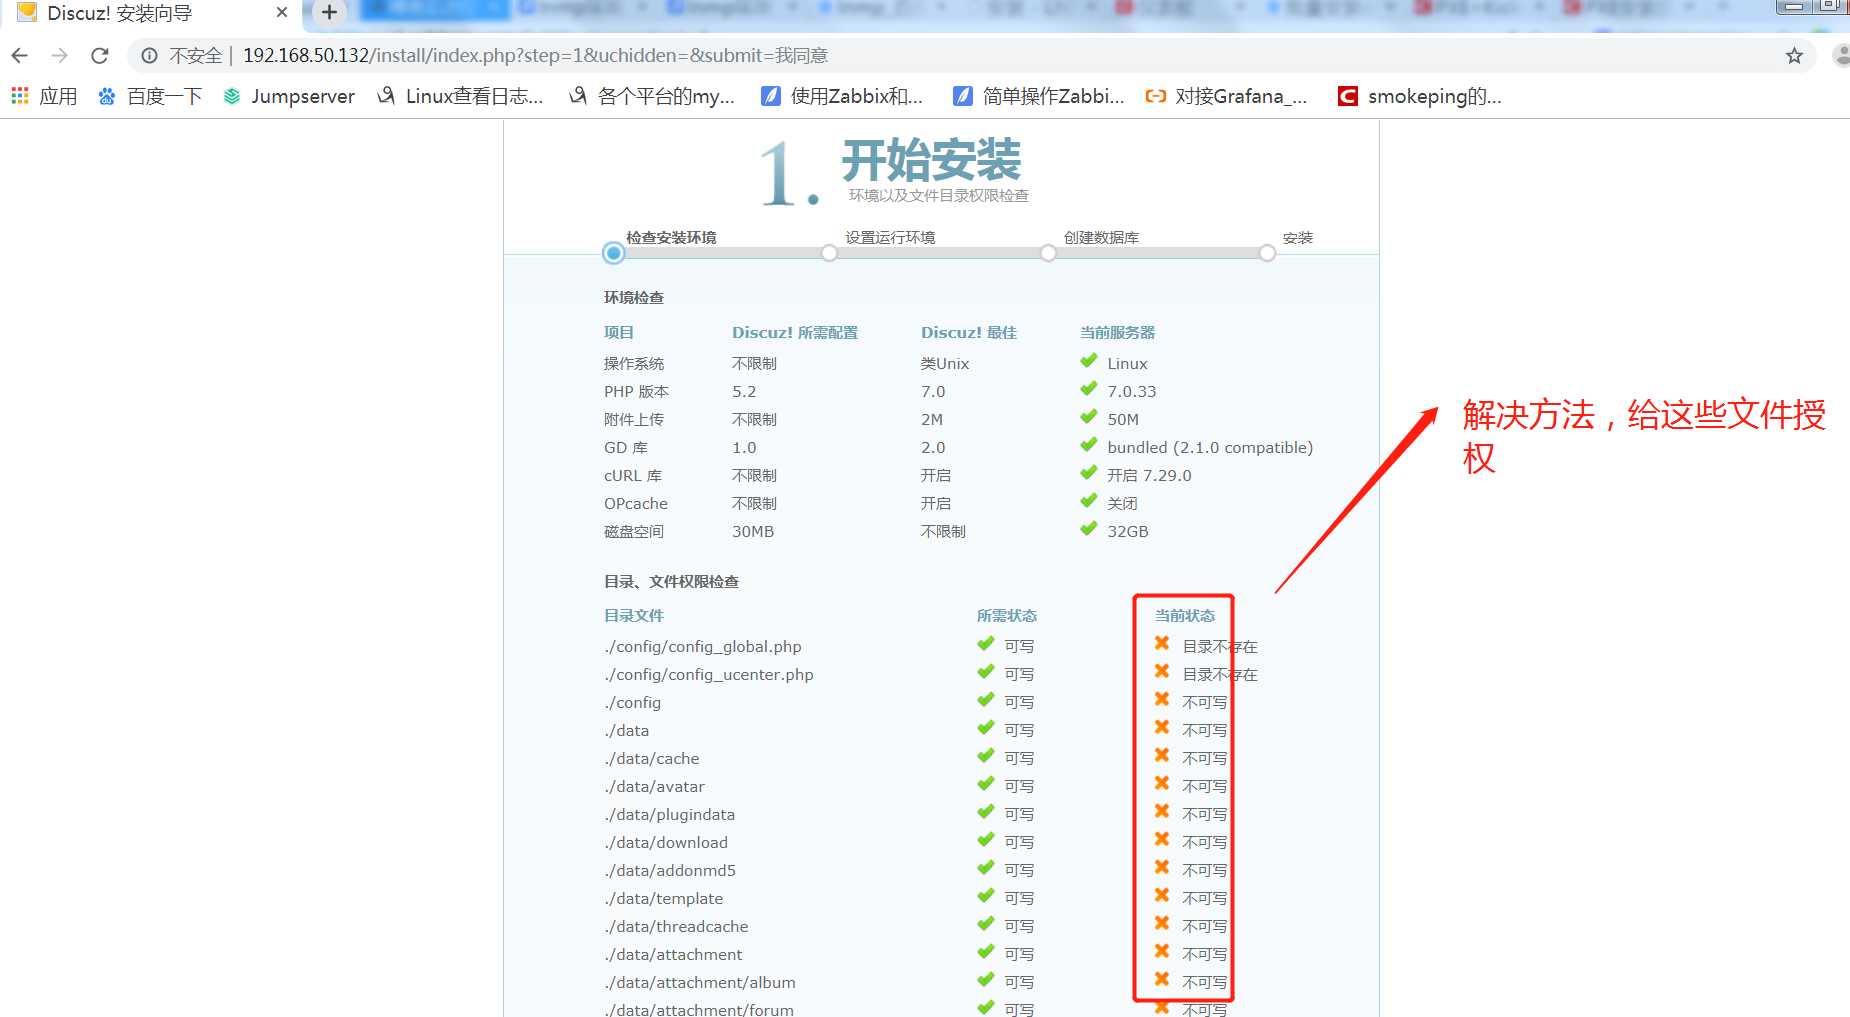Click the green check beside 32GB
The width and height of the screenshot is (1850, 1017).
tap(1089, 529)
